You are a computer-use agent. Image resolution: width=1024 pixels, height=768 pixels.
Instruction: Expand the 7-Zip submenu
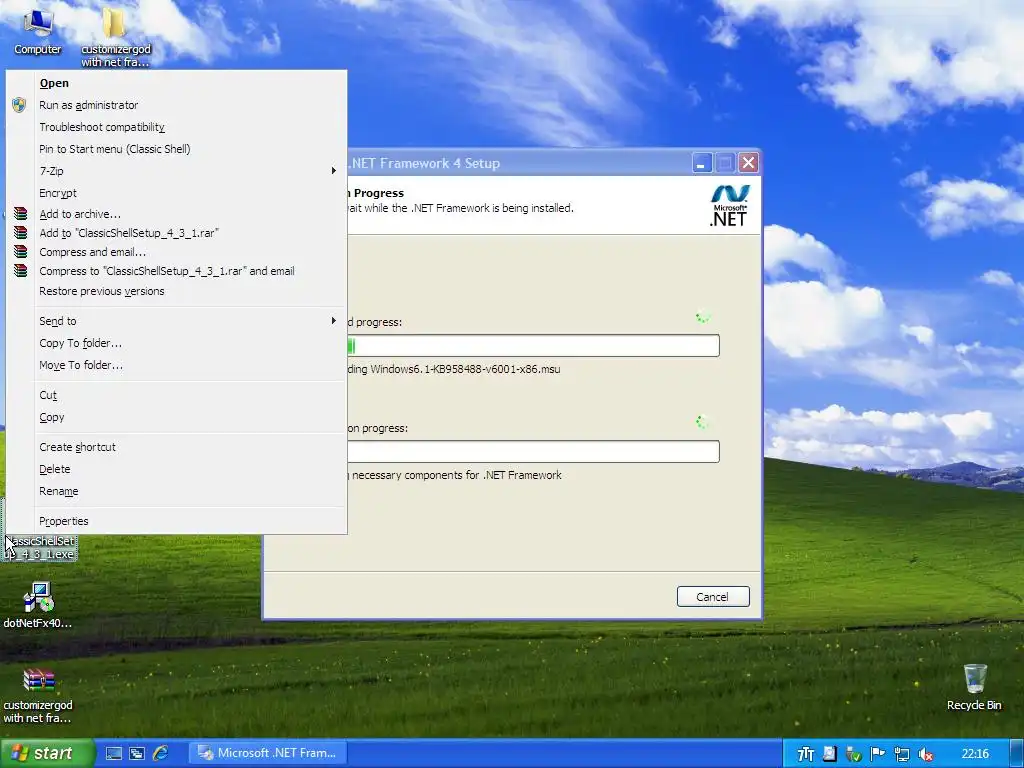pyautogui.click(x=176, y=171)
